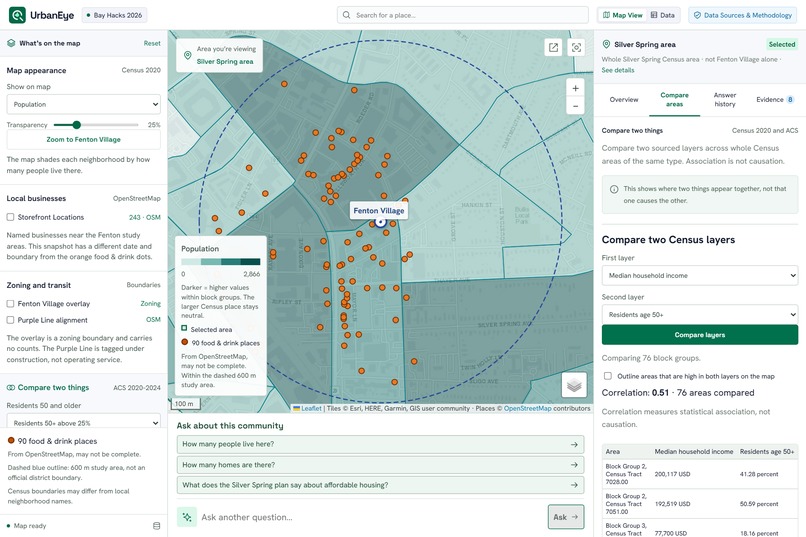Click the Selected status badge
This screenshot has width=806, height=537.
(x=781, y=44)
